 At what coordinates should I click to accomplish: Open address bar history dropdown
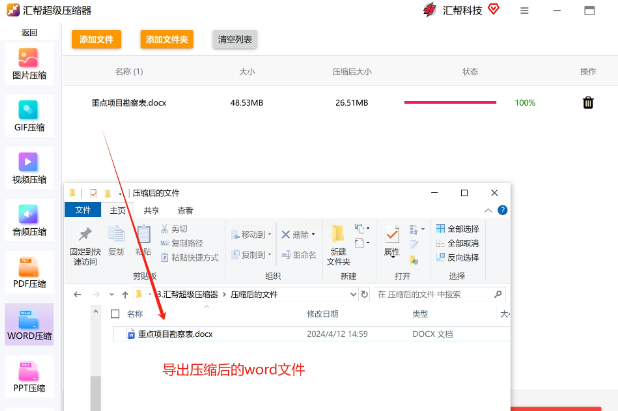pyautogui.click(x=353, y=294)
